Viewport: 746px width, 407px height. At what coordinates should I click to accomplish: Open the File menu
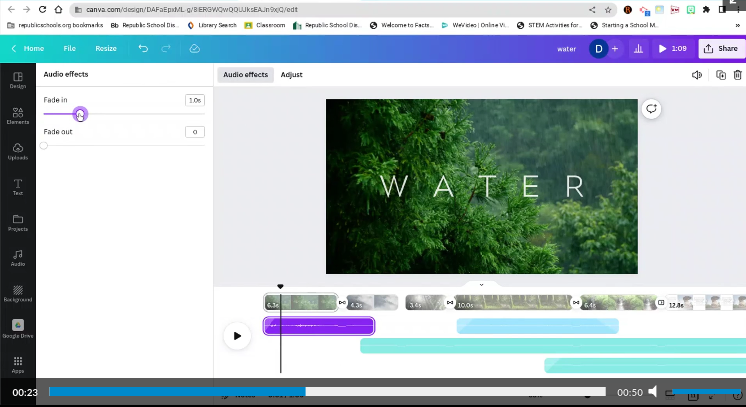69,48
